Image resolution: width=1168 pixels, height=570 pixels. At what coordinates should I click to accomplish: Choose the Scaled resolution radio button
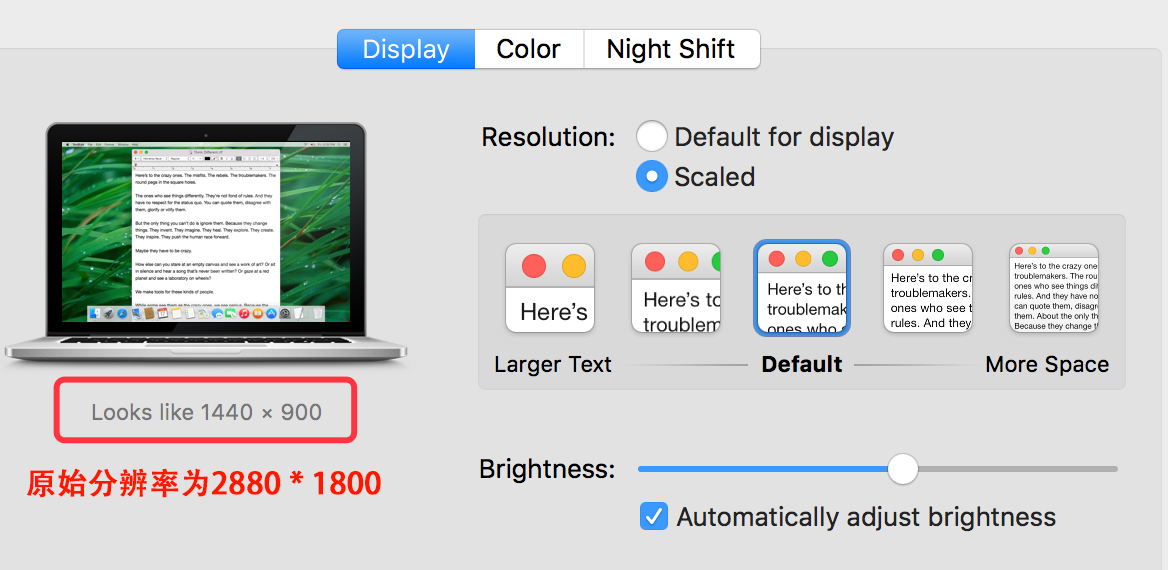tap(652, 177)
